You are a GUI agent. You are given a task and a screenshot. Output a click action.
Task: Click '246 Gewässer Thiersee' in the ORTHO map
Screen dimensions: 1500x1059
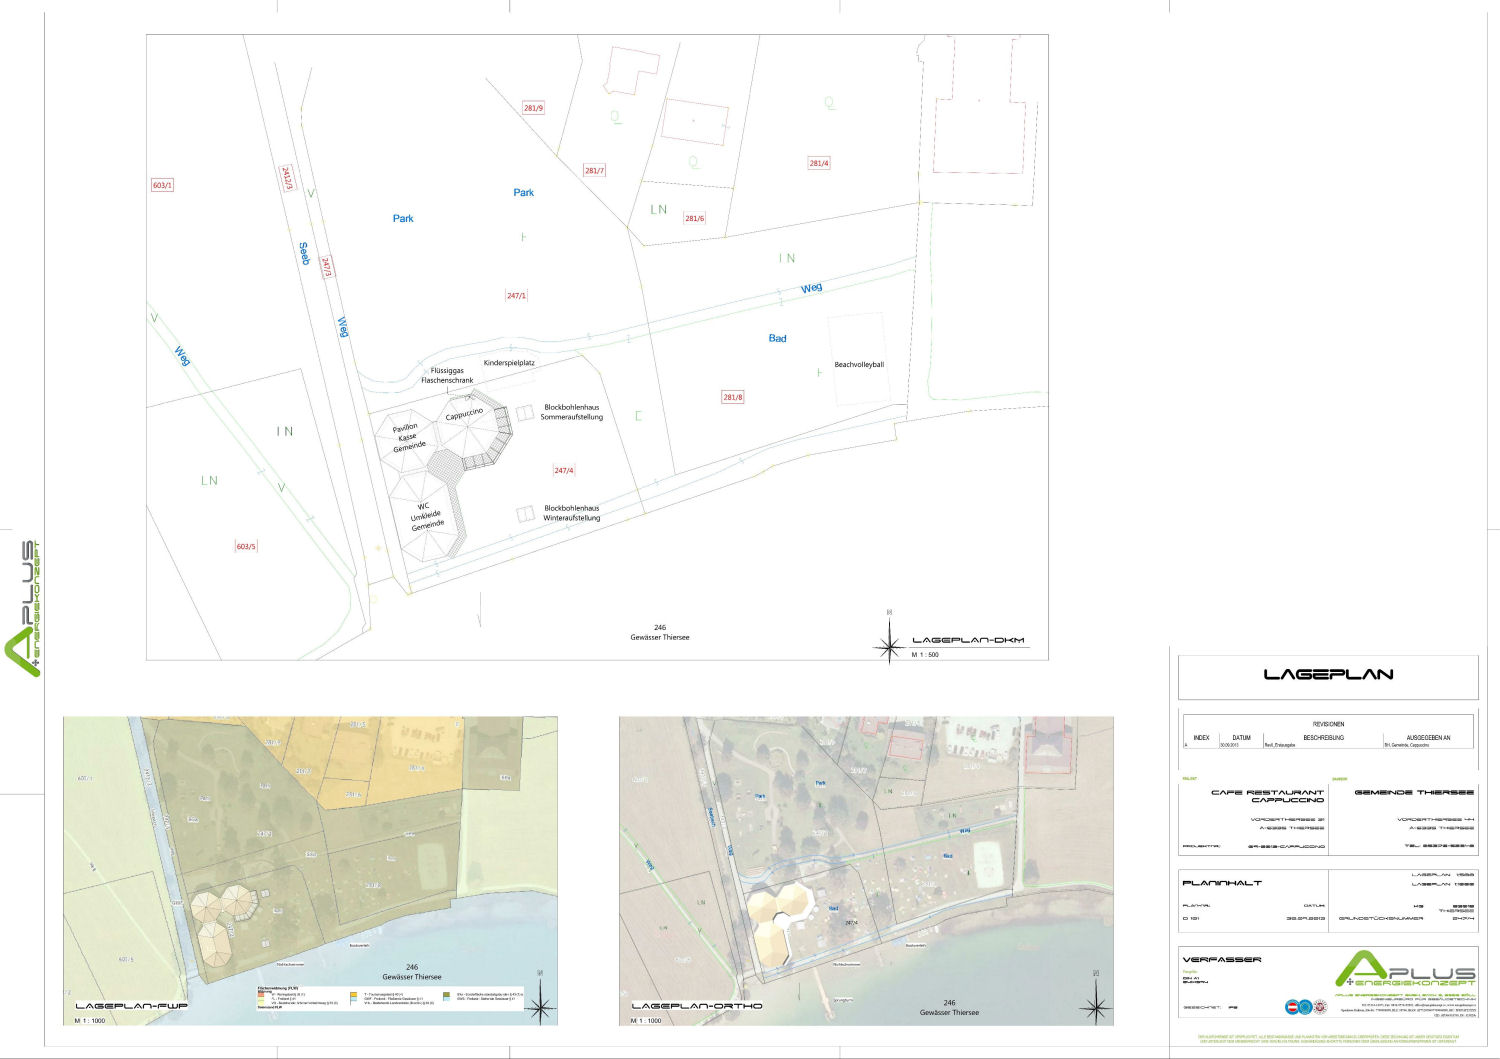pyautogui.click(x=949, y=1007)
